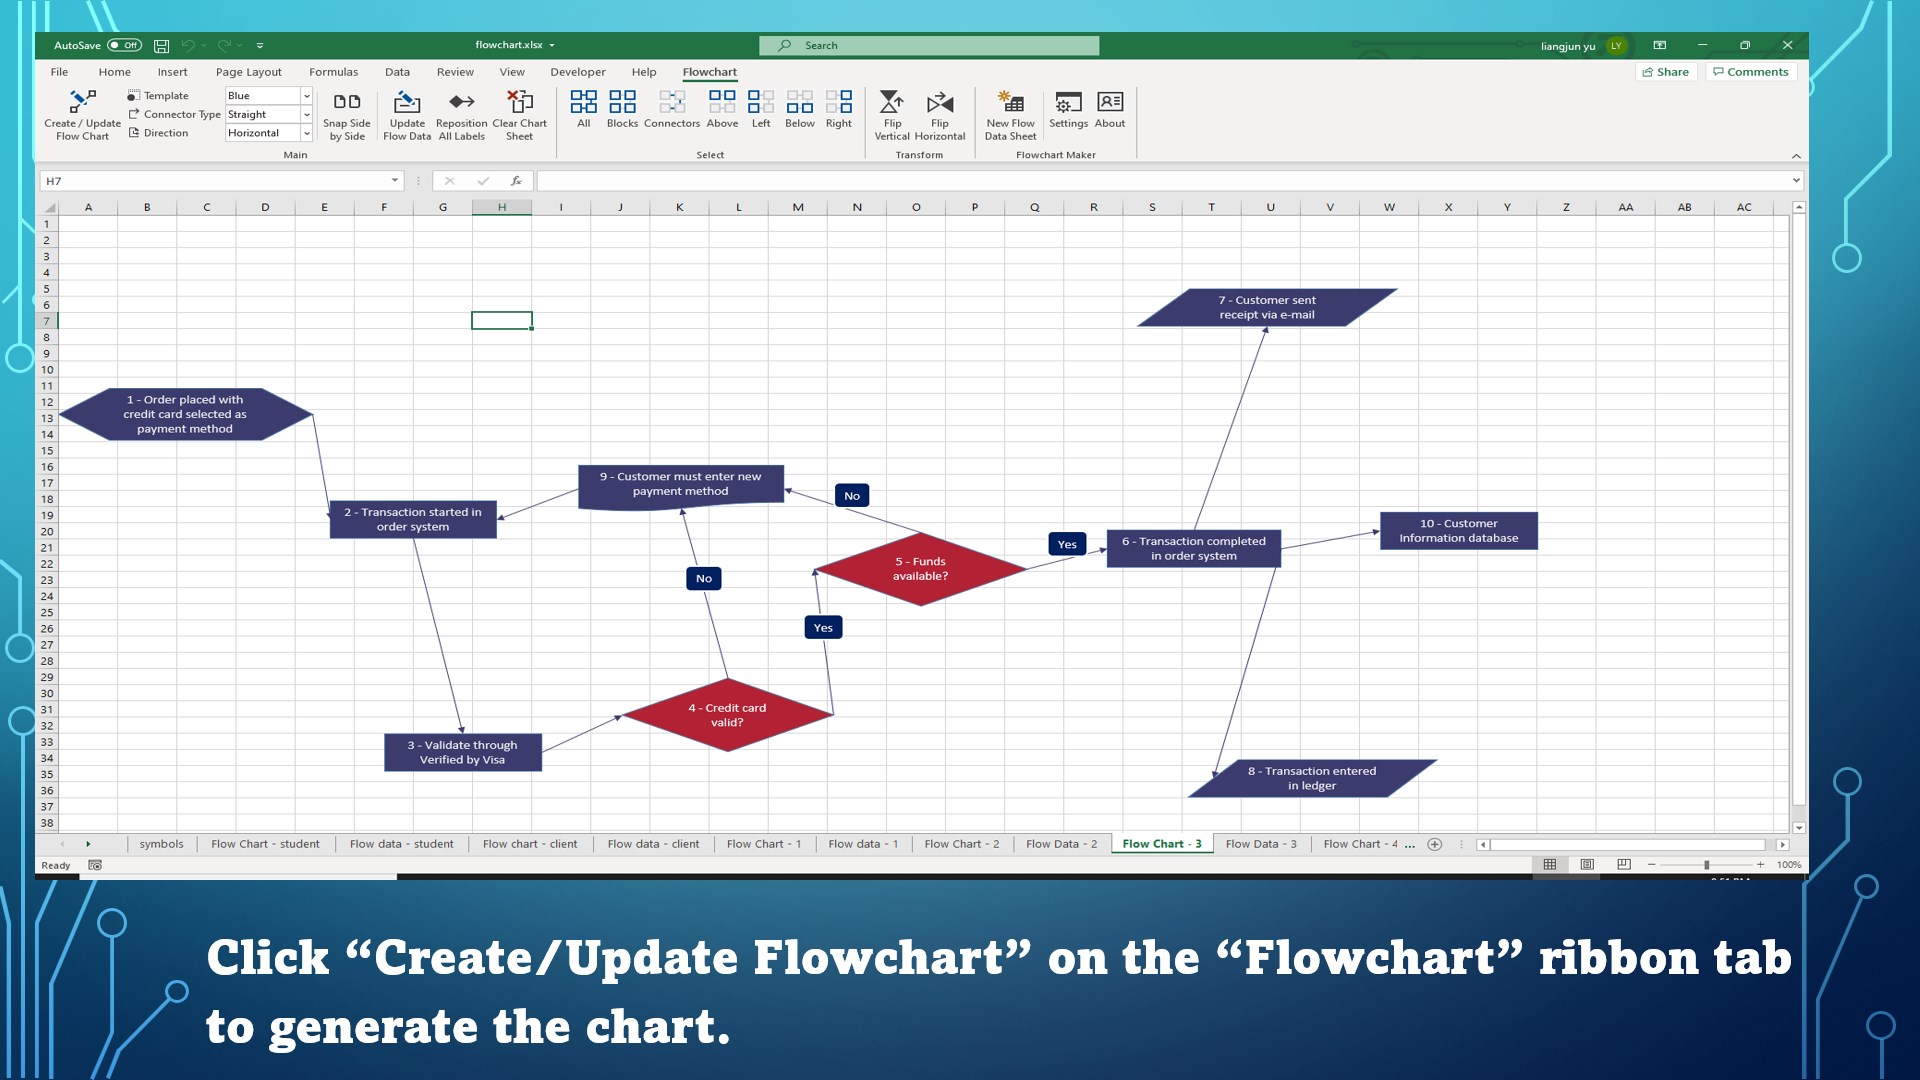Open the Blue template dropdown

307,96
